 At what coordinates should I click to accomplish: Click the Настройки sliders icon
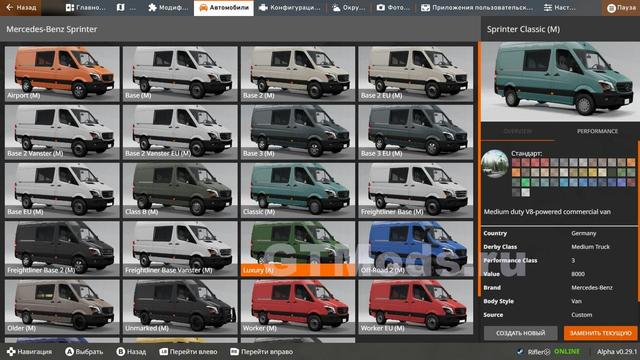pos(547,7)
